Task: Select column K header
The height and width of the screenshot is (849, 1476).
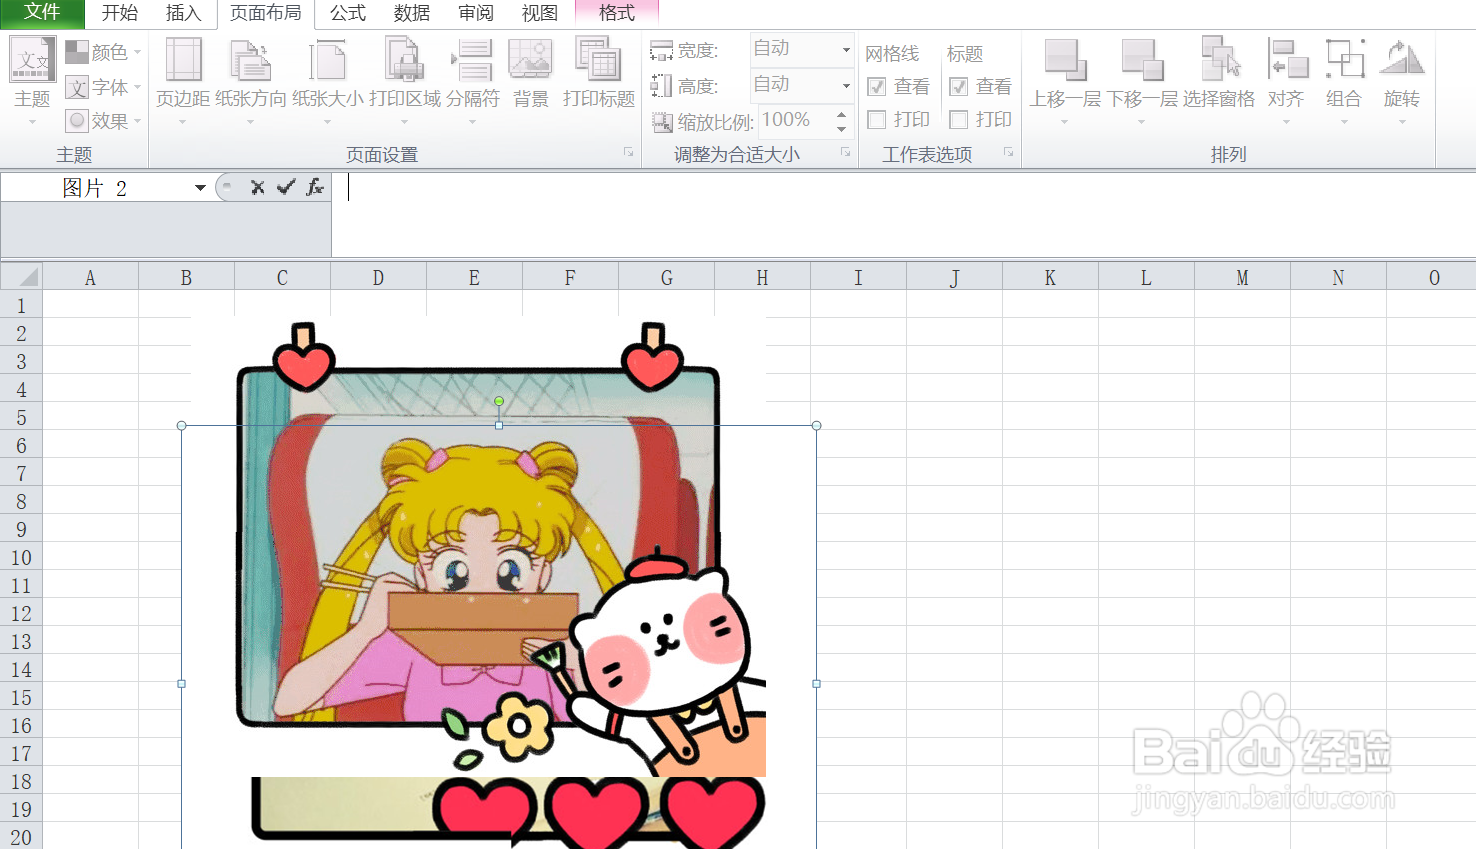Action: pyautogui.click(x=1050, y=277)
